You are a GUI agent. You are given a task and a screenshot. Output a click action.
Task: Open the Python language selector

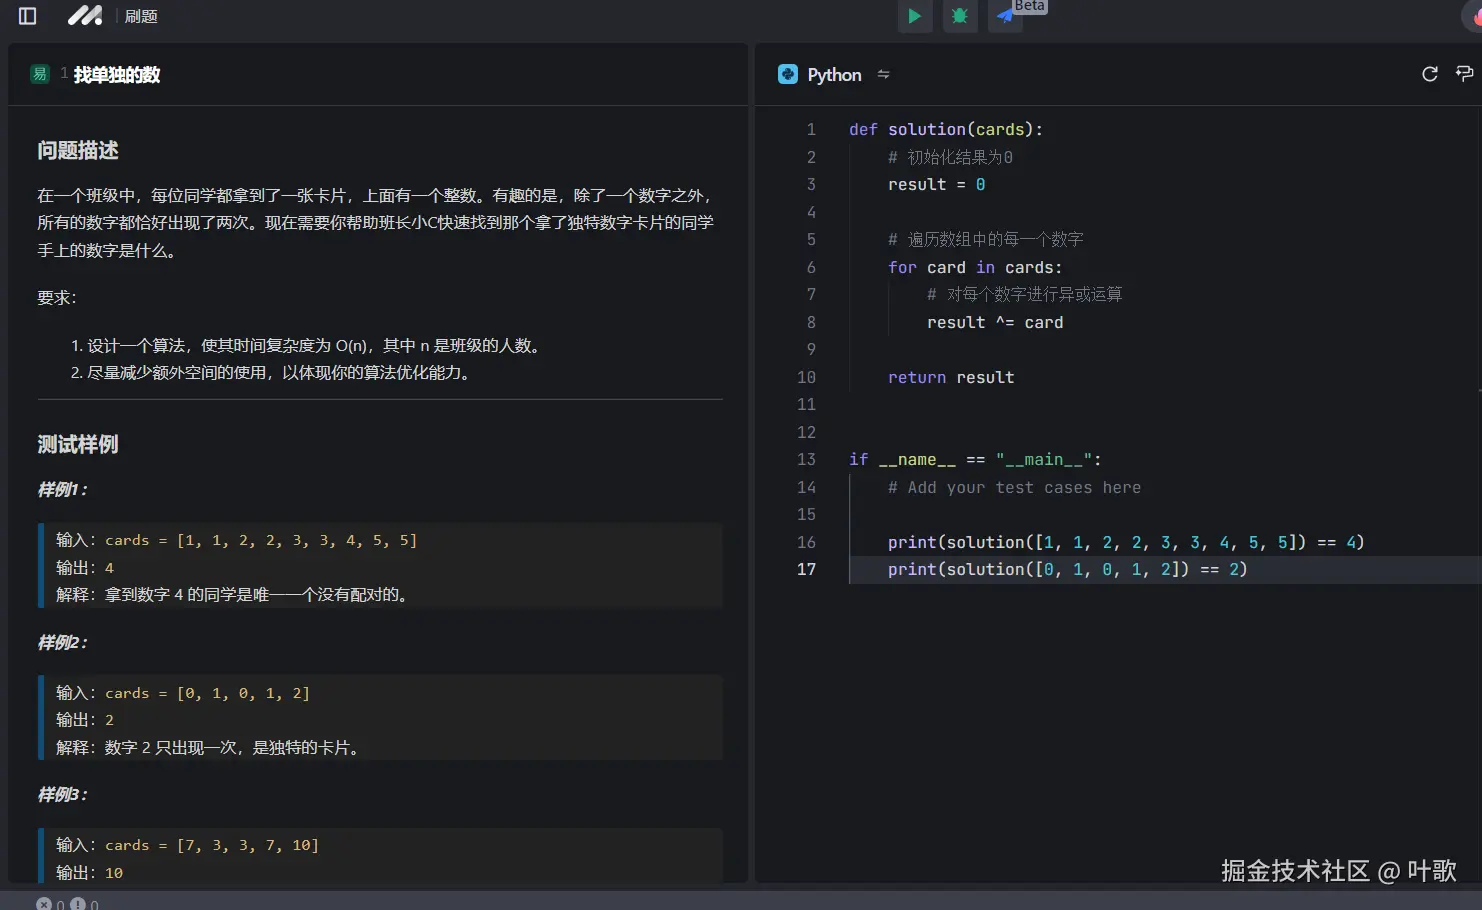[x=833, y=74]
